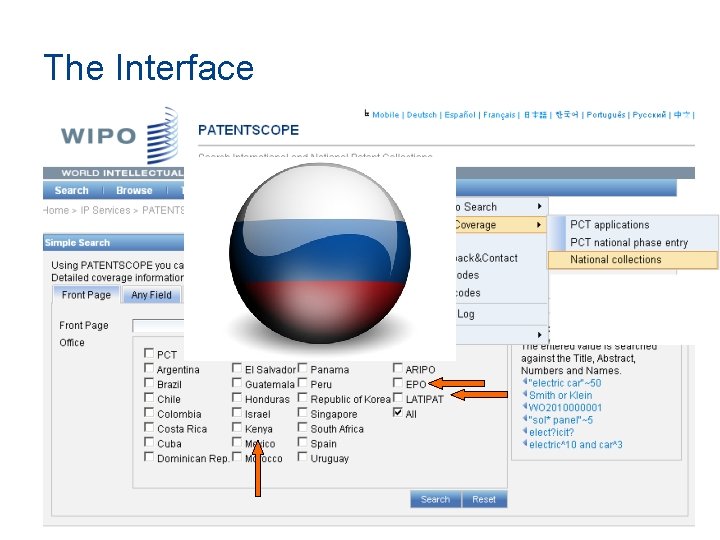The image size is (720, 540).
Task: Click the elect?icit? example query
Action: tap(551, 433)
